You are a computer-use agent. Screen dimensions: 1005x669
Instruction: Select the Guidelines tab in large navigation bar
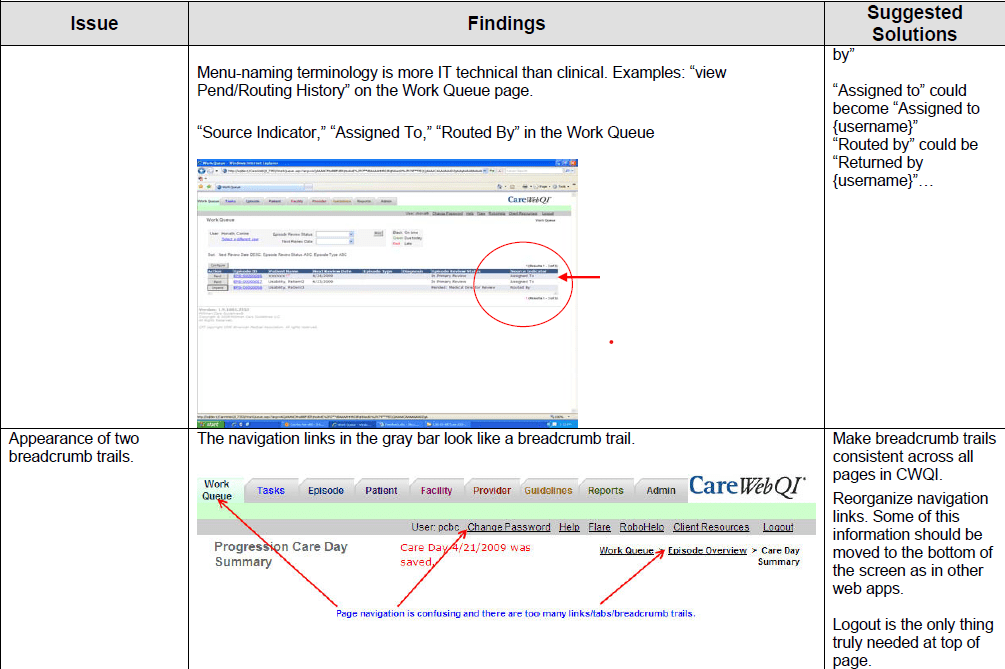[x=548, y=491]
